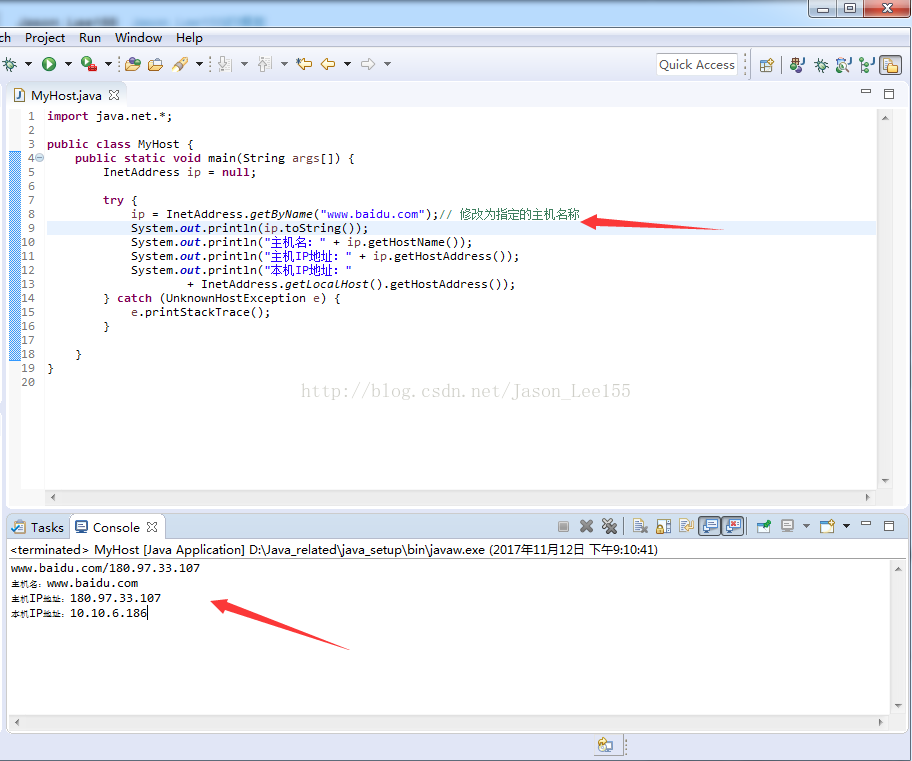This screenshot has width=912, height=761.
Task: Click Remove All Terminated Launches double-X icon
Action: (609, 527)
